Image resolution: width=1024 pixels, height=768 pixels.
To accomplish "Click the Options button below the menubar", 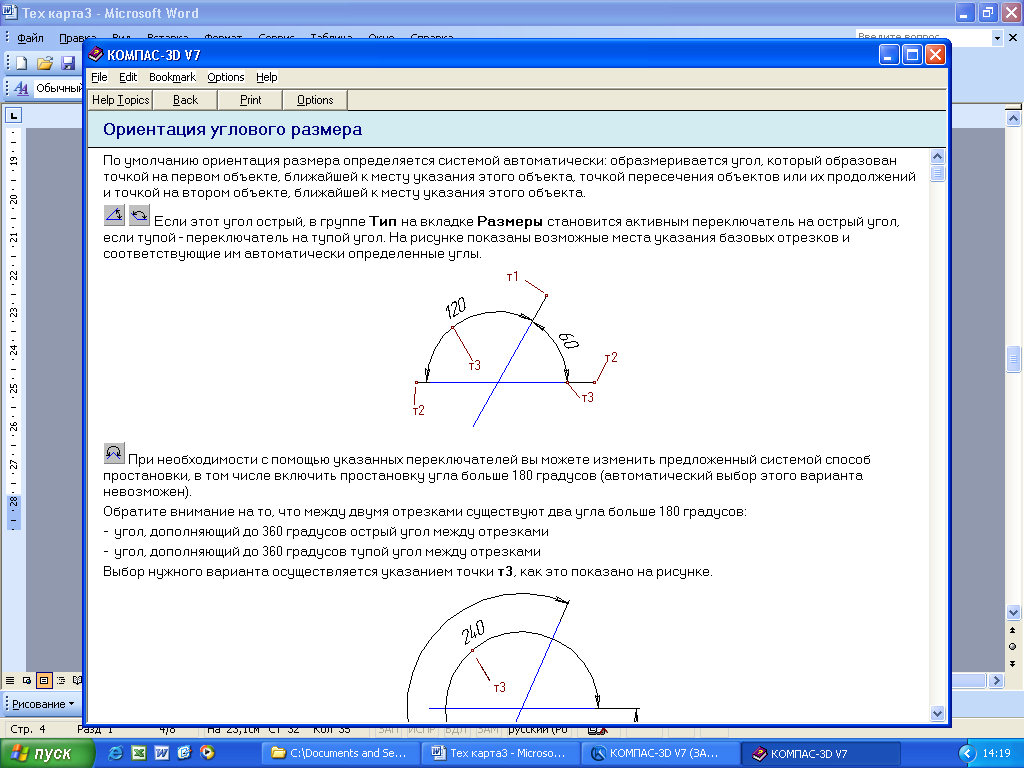I will tap(315, 100).
